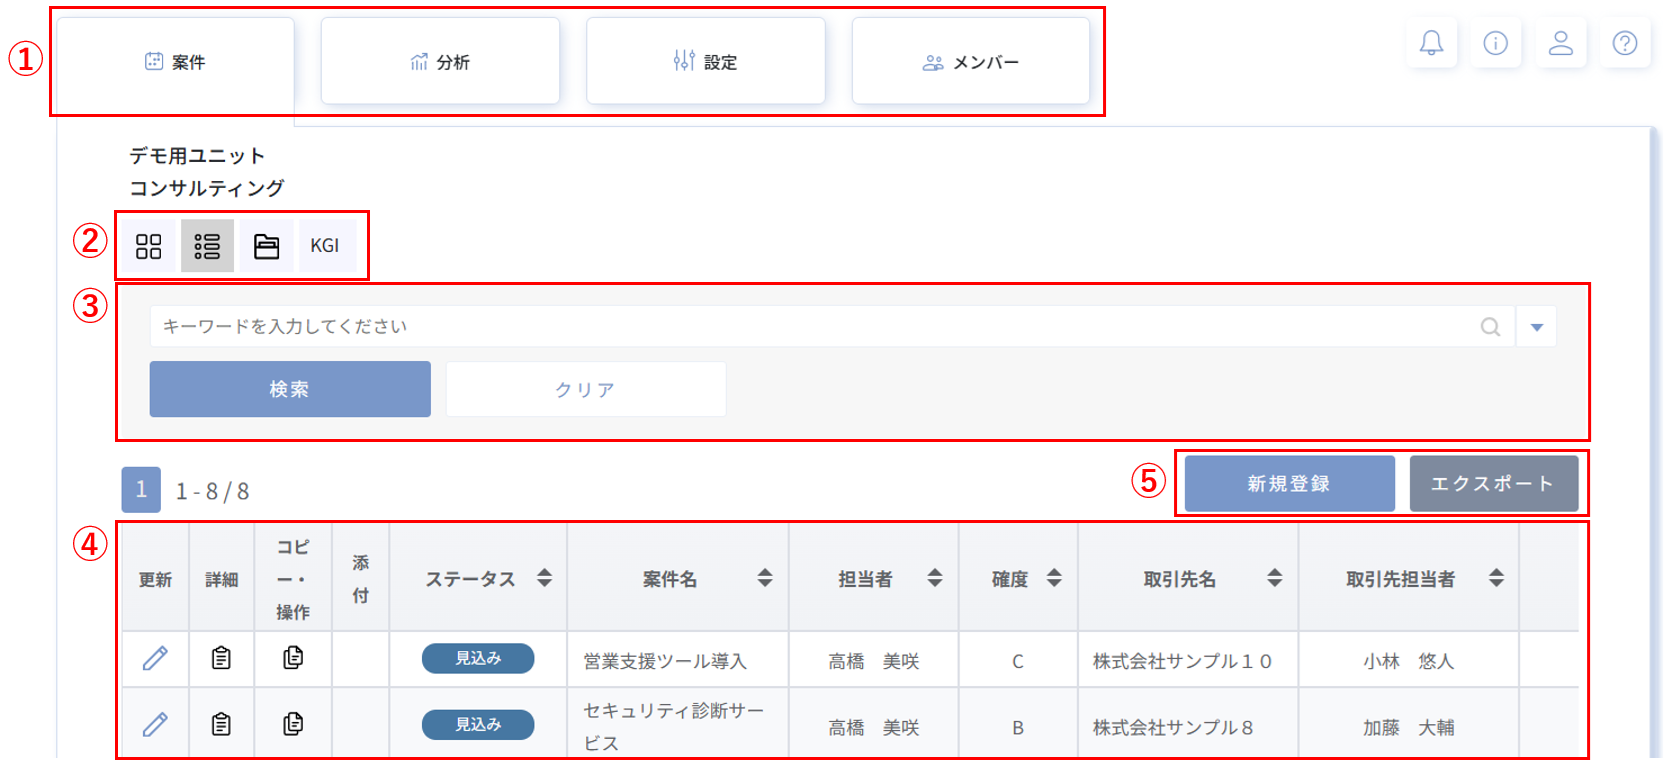Click the 新規登録 button
The image size is (1664, 760).
[x=1289, y=484]
